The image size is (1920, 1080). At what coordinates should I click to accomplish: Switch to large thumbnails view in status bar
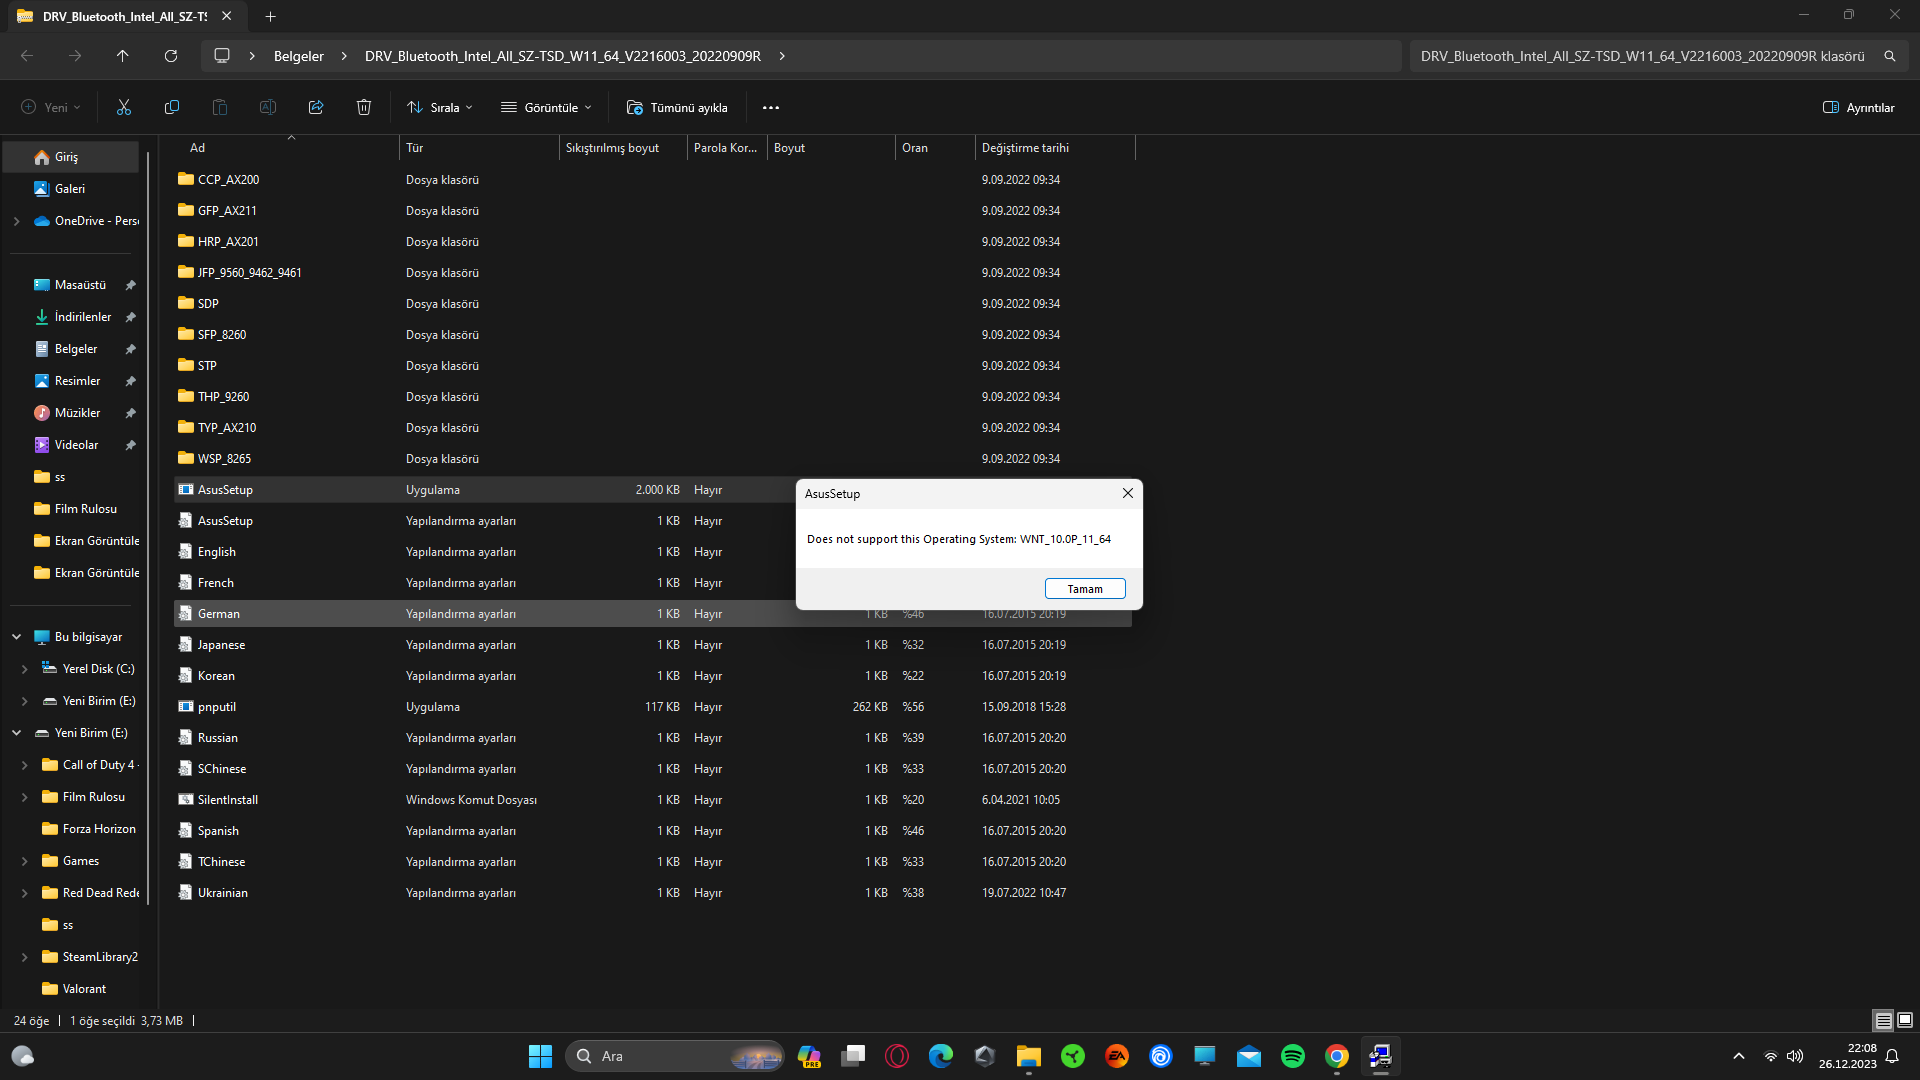[x=1905, y=1020]
